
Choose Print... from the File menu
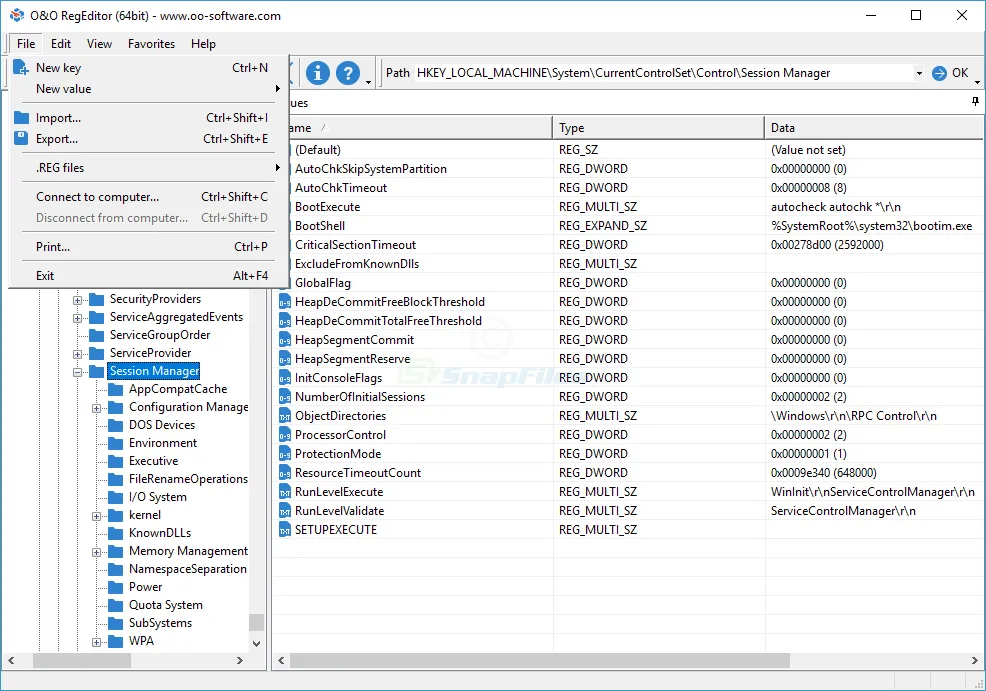pyautogui.click(x=148, y=246)
